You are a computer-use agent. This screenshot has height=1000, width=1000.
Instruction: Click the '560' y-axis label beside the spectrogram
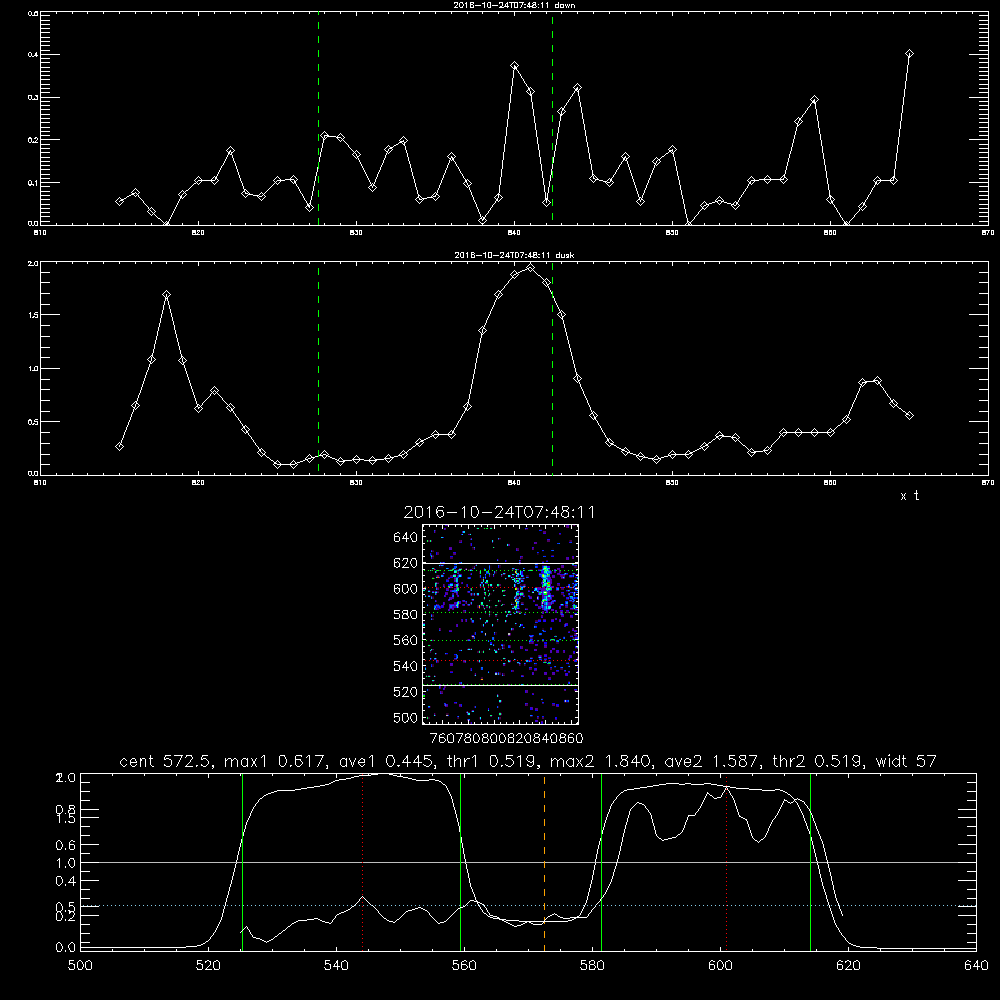(x=406, y=640)
